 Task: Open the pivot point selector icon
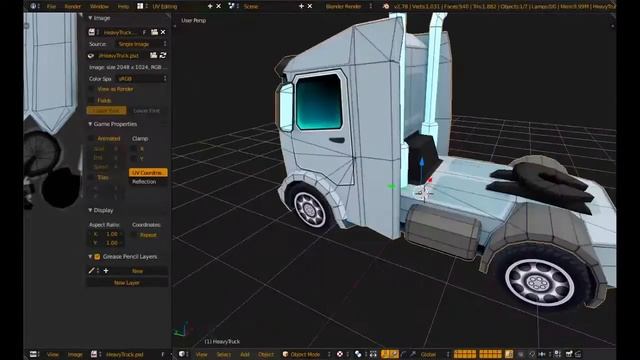coord(358,354)
